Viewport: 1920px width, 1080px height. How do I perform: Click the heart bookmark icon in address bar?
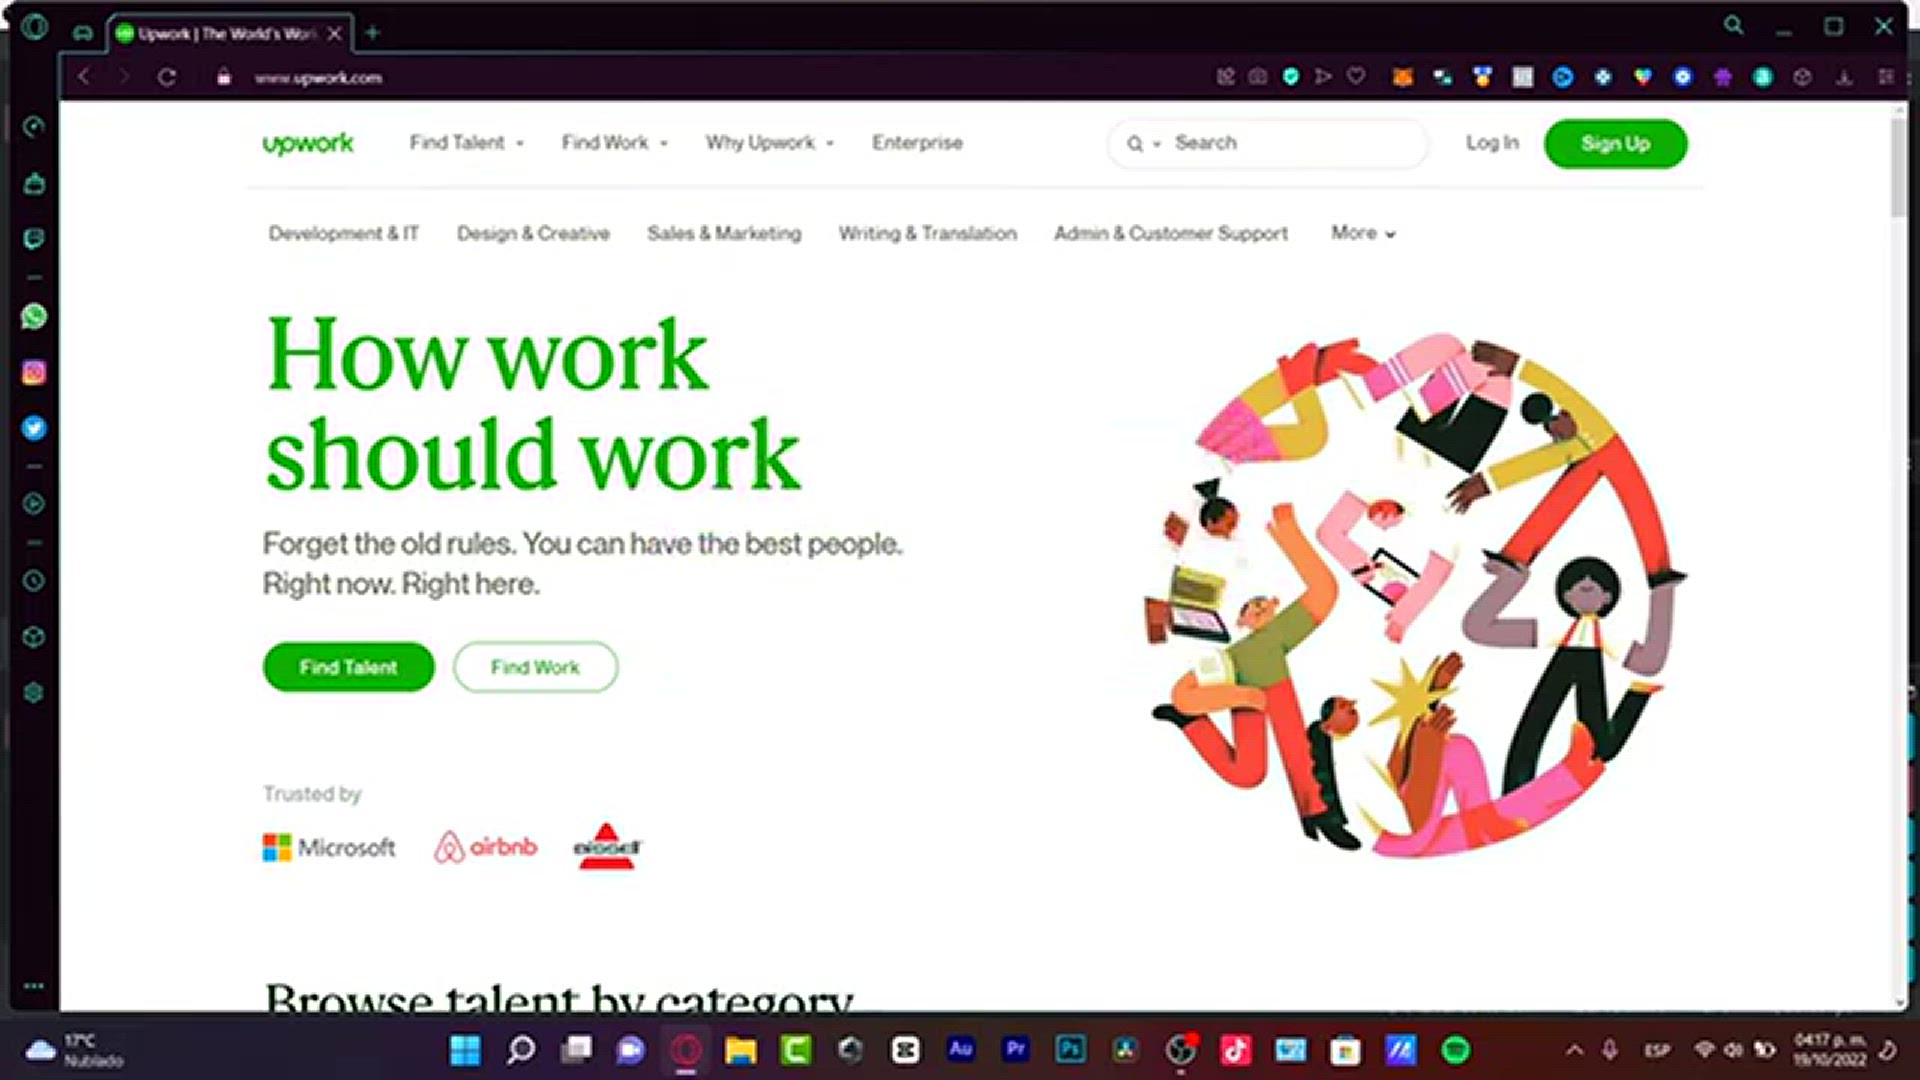1356,76
